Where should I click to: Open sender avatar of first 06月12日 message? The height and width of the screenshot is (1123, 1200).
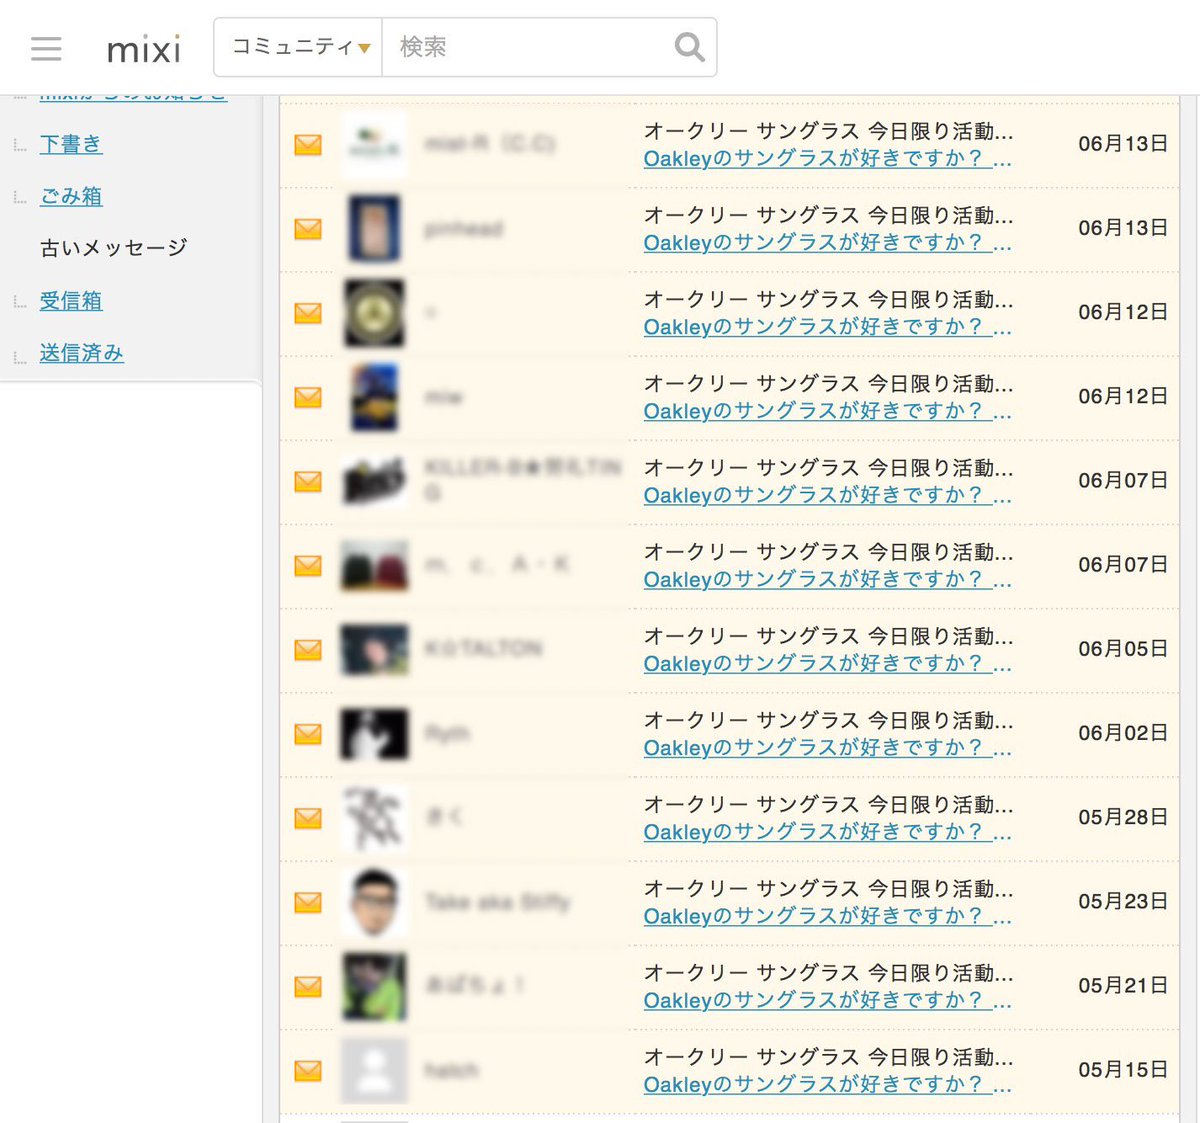(374, 313)
